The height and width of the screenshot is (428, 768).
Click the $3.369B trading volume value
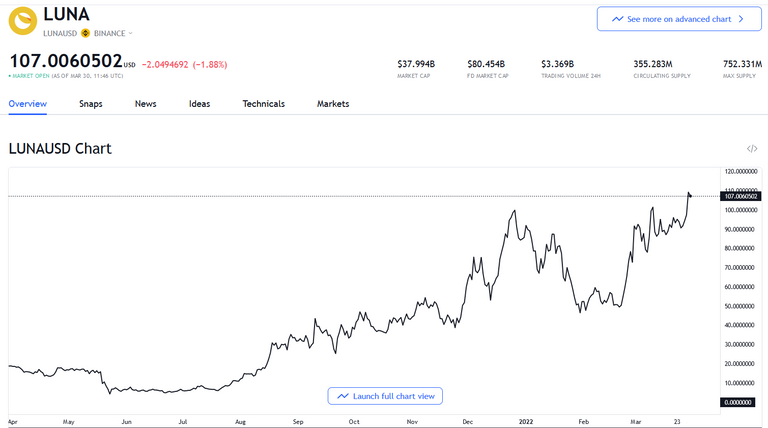[557, 64]
